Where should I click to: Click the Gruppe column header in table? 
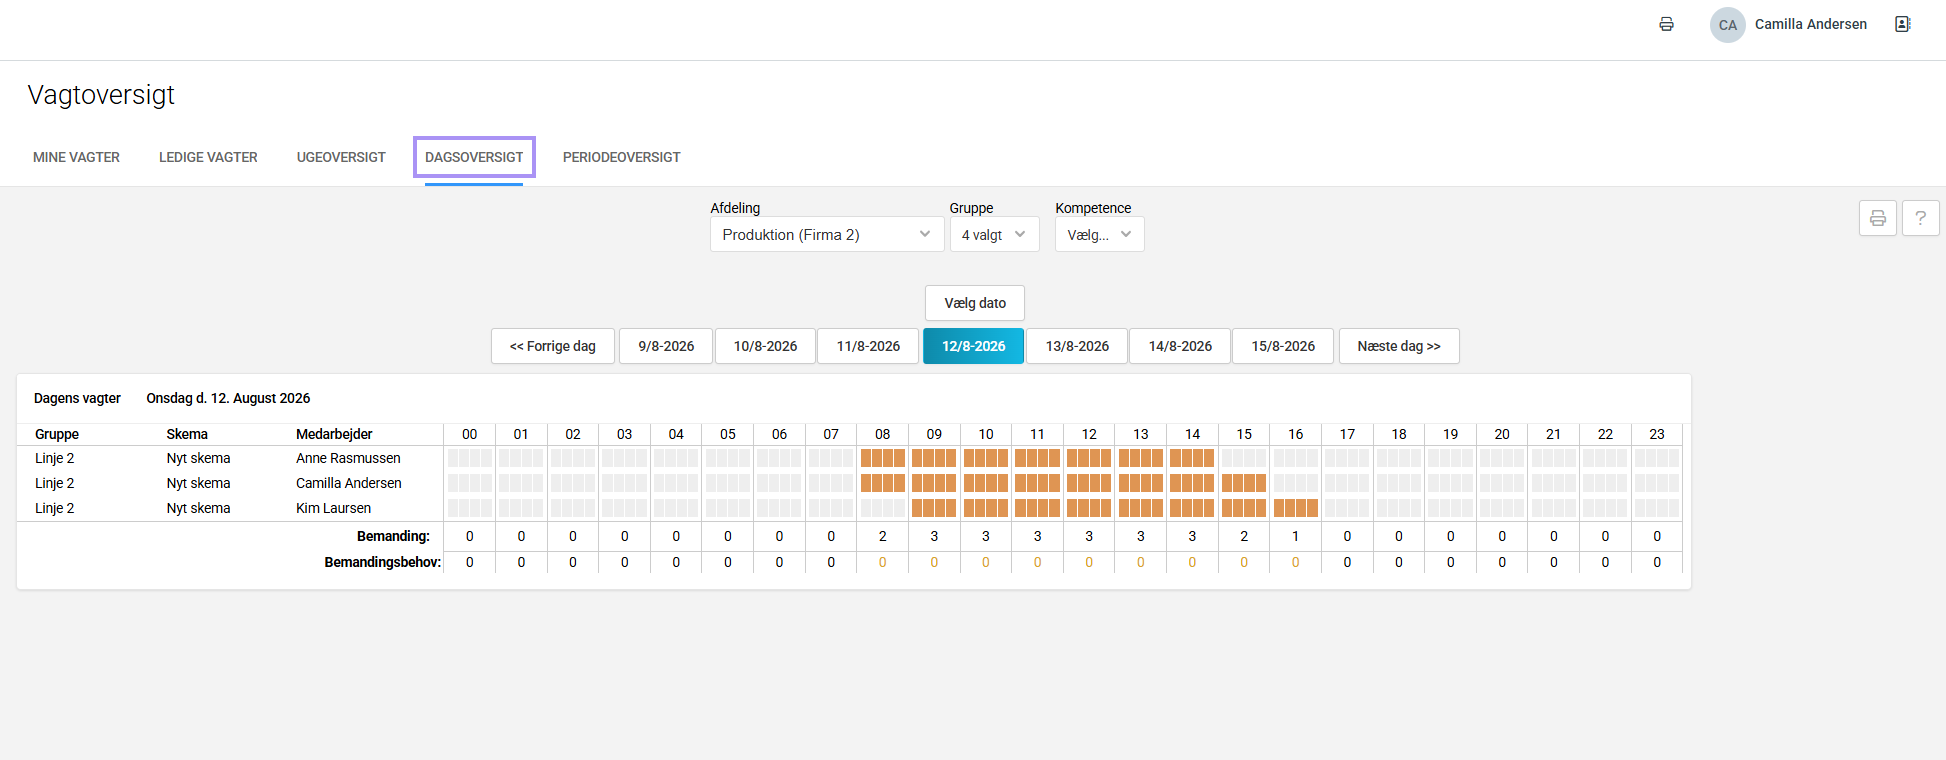(x=57, y=434)
